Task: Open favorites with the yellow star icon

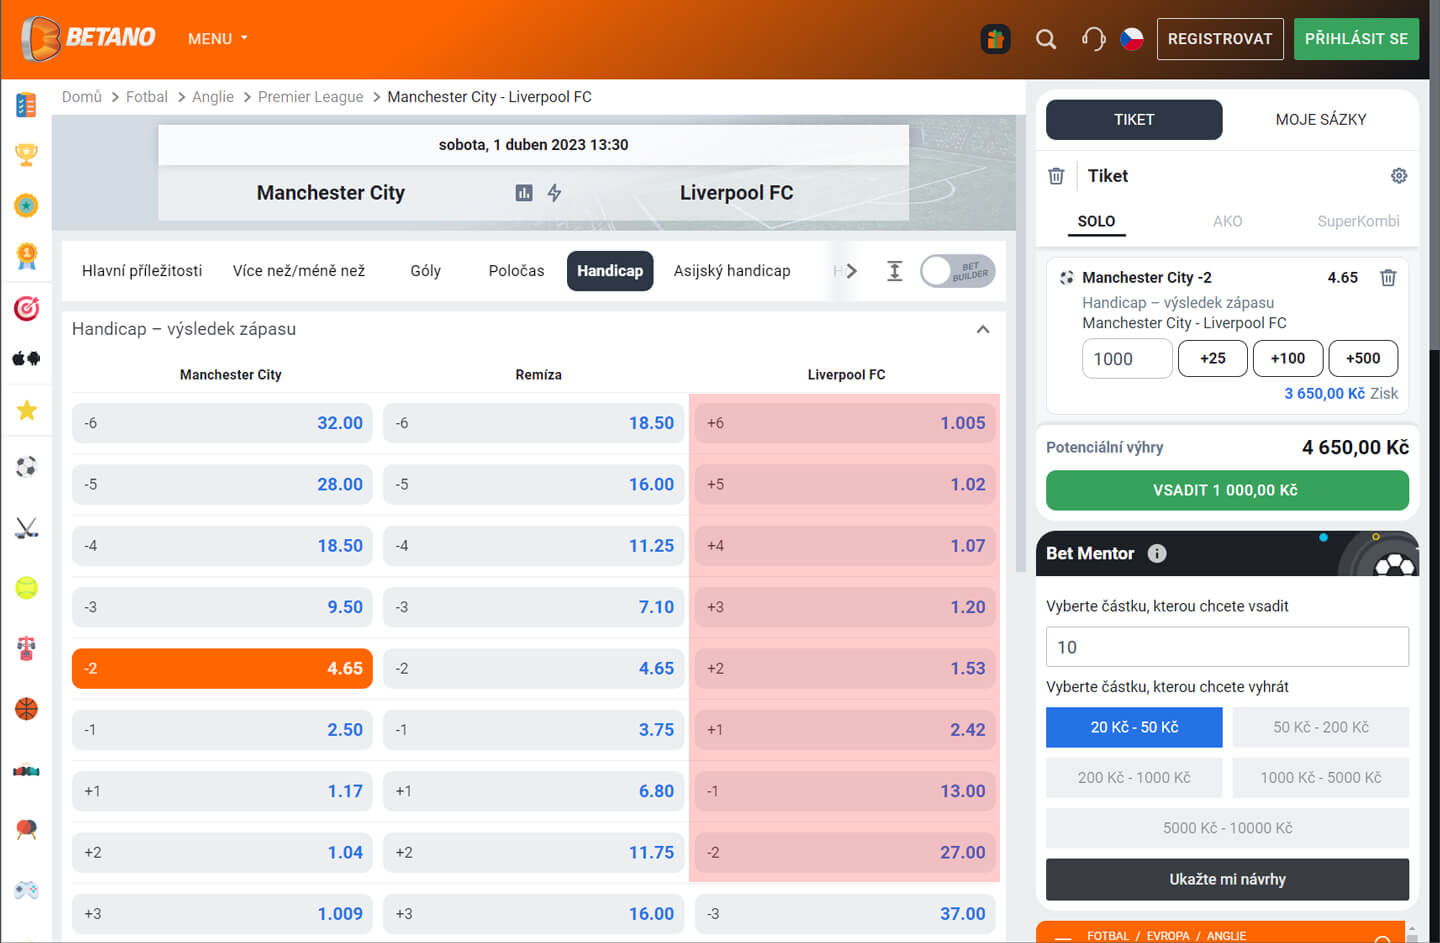Action: point(26,410)
